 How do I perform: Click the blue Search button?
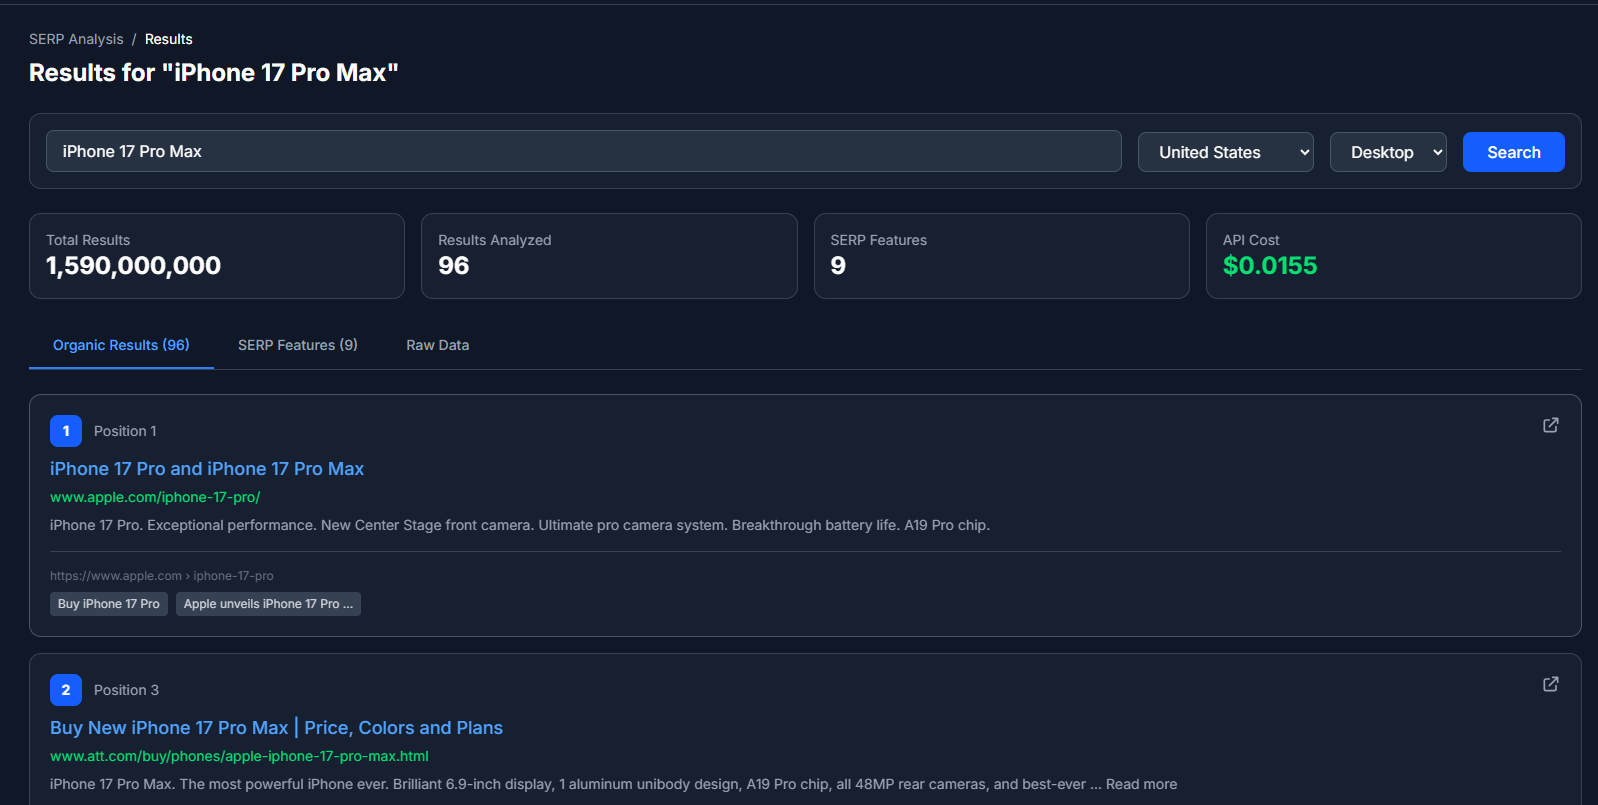click(x=1514, y=152)
